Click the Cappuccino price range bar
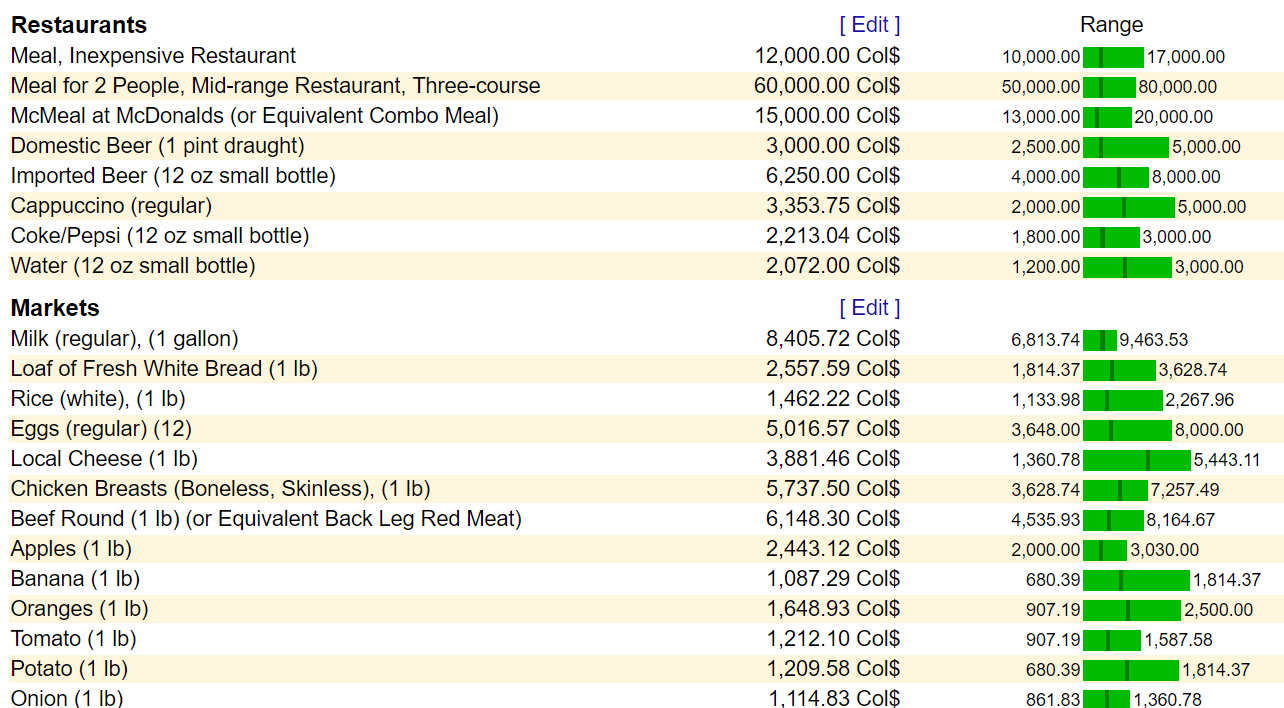 1128,207
